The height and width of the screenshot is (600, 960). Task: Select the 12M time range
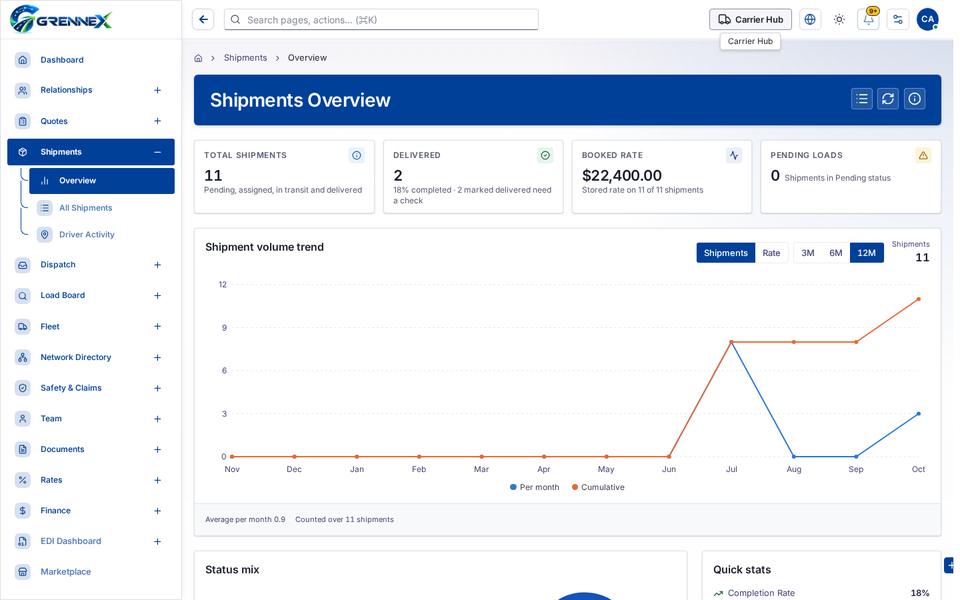(x=866, y=253)
